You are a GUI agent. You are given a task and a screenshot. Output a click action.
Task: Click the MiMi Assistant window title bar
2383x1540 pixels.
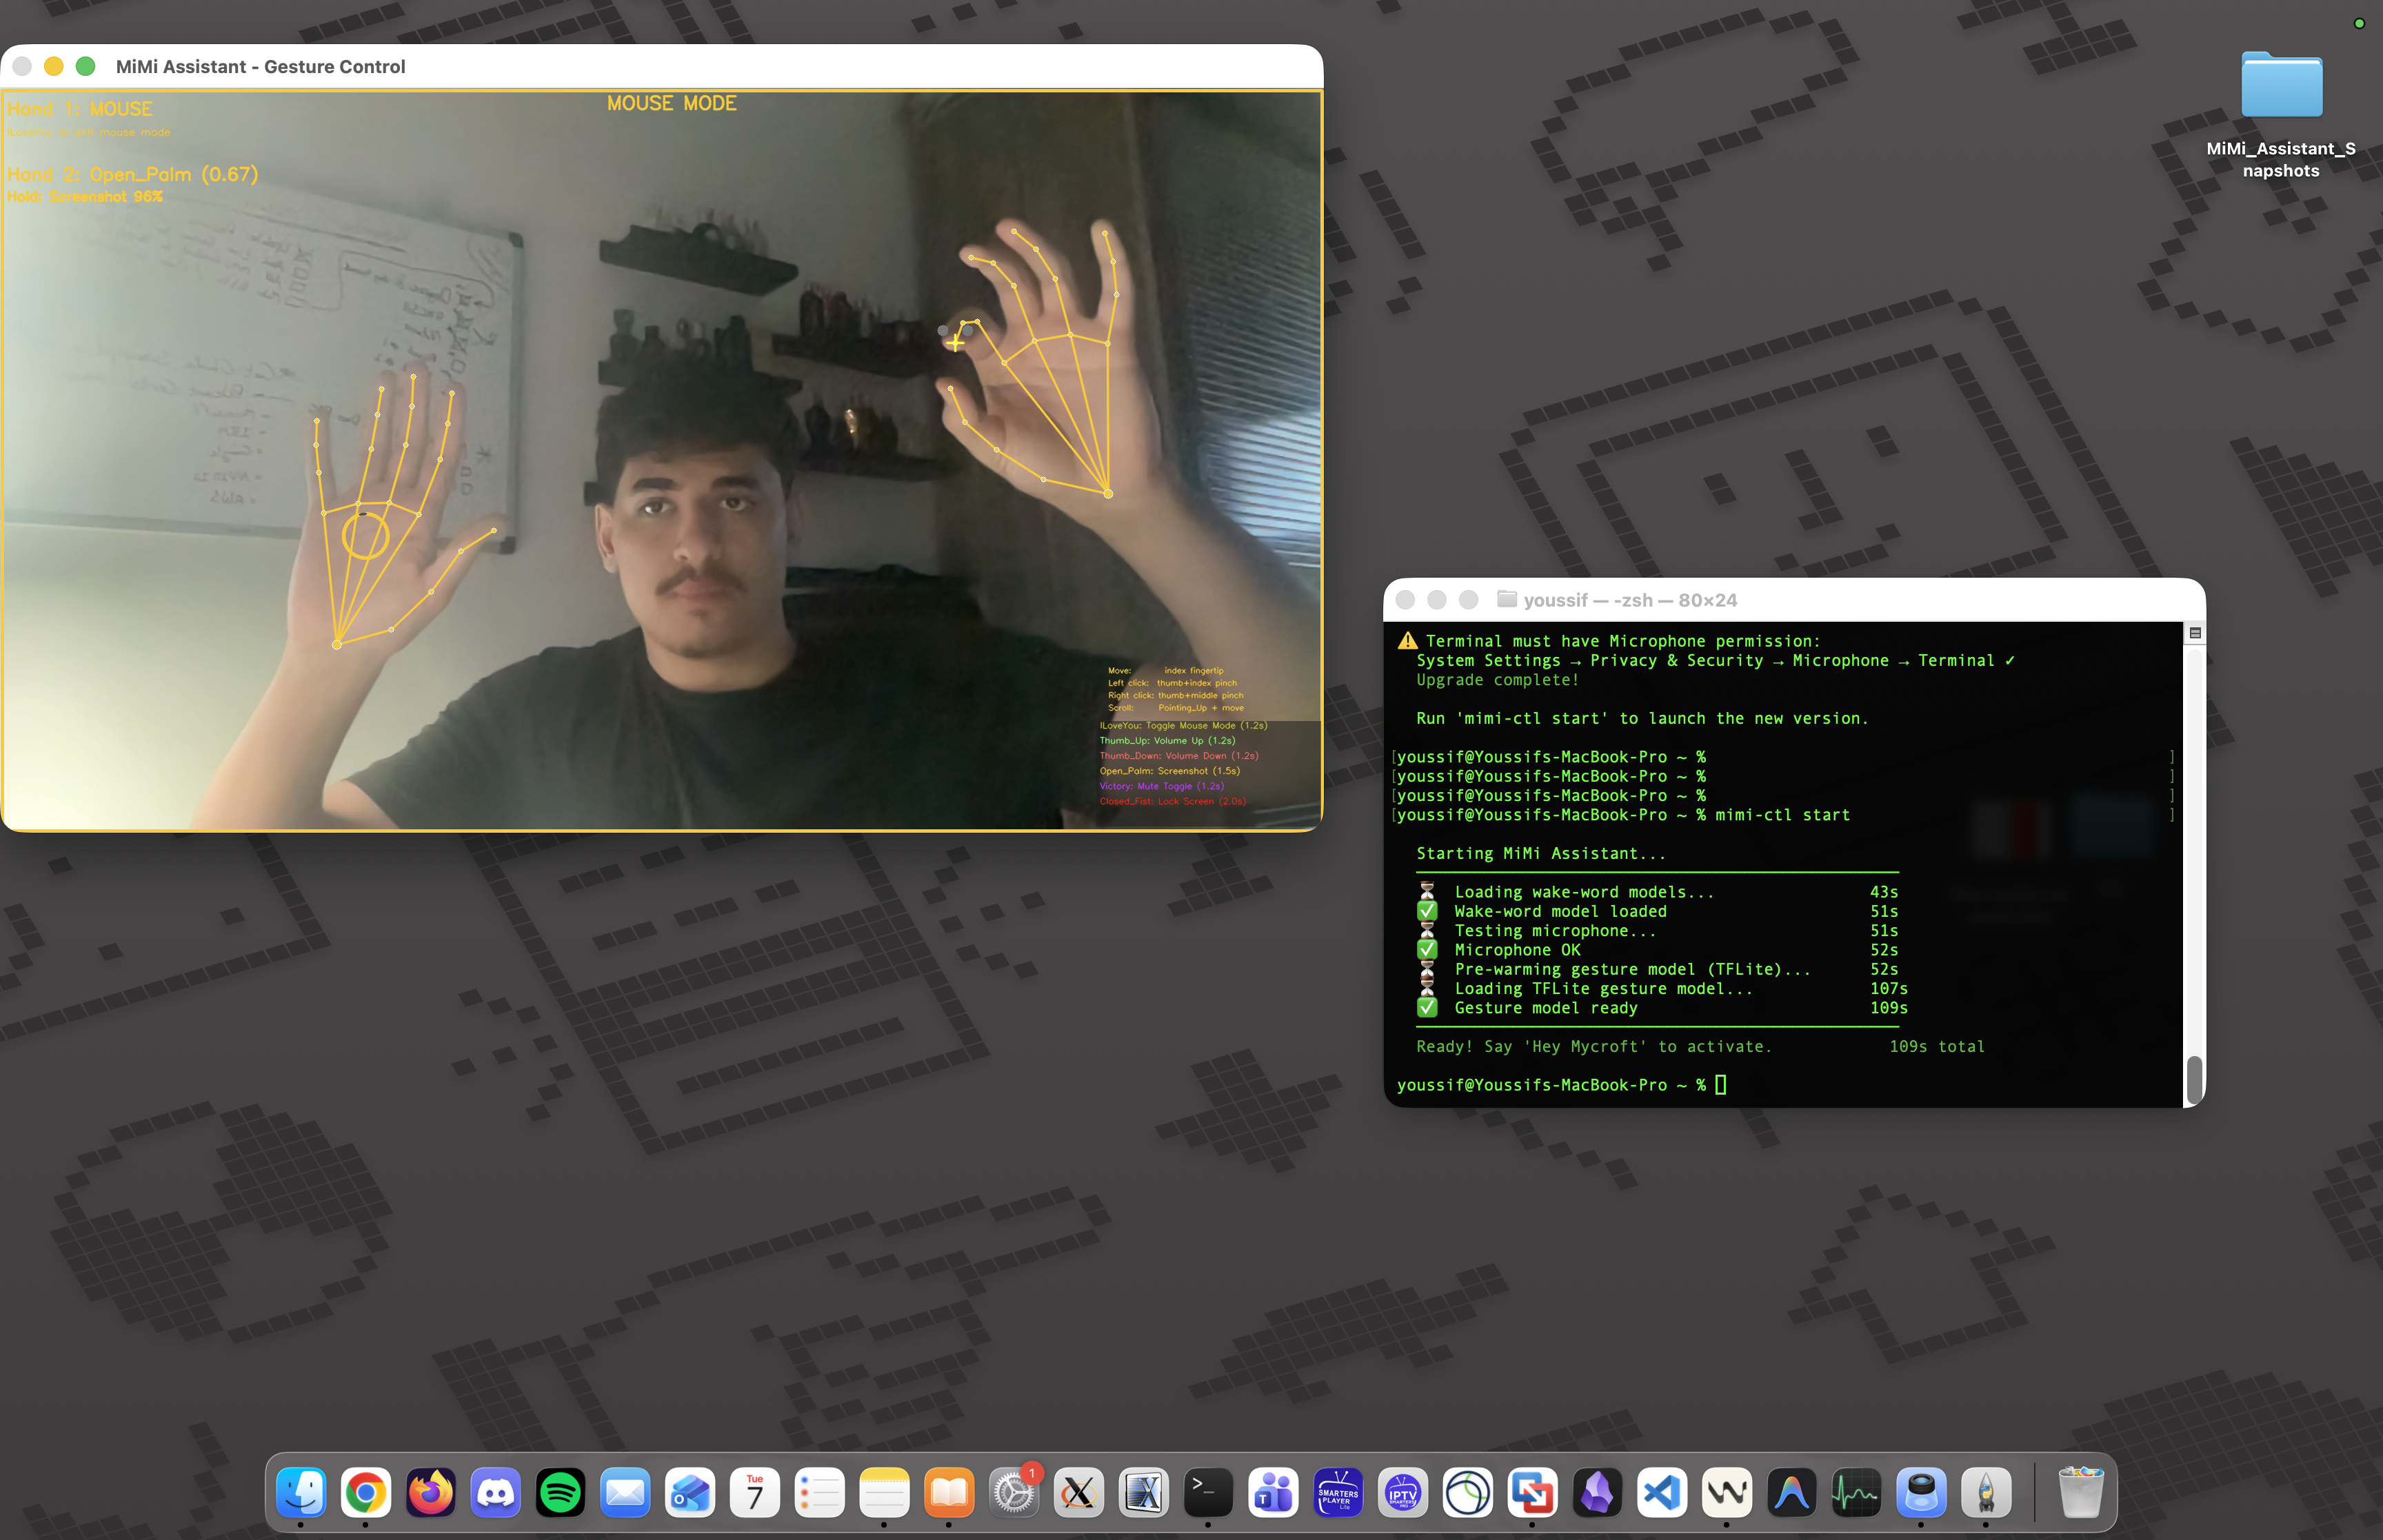(x=700, y=66)
